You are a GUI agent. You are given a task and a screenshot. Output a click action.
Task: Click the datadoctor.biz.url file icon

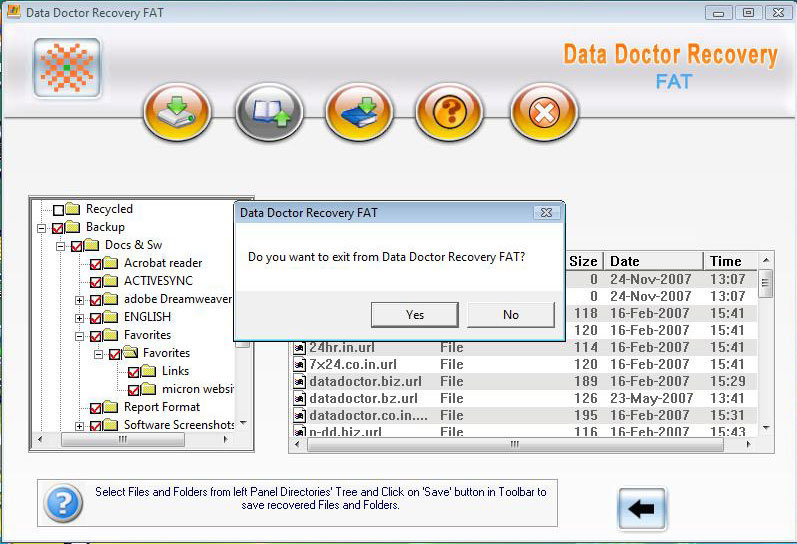tap(299, 381)
